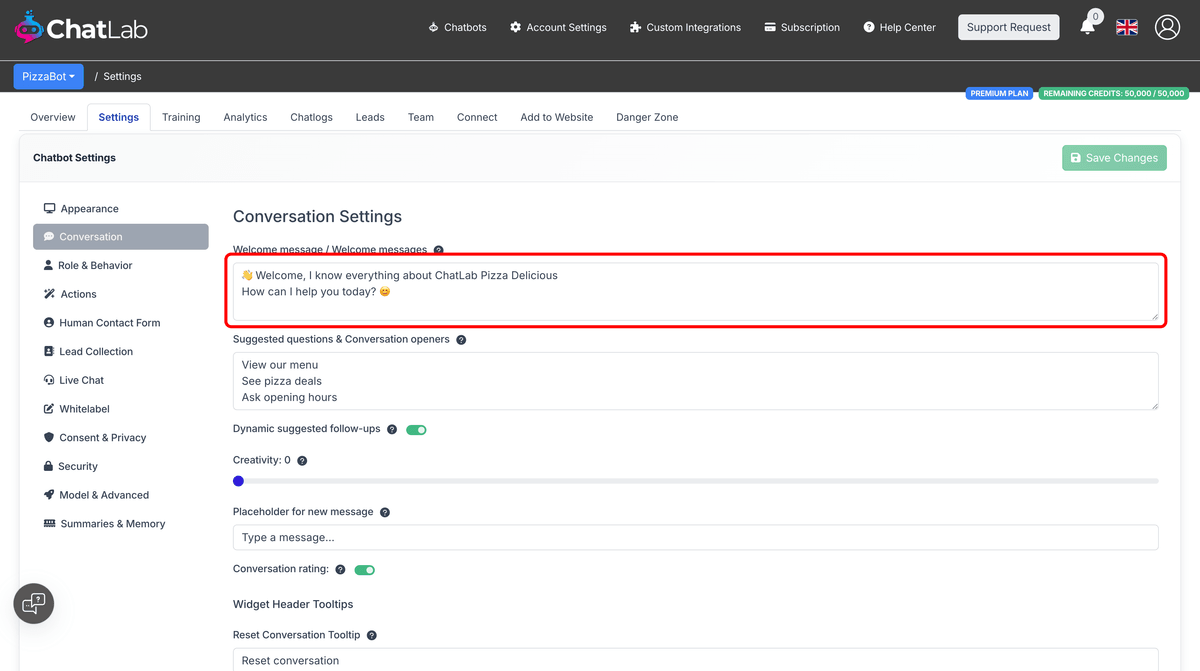The width and height of the screenshot is (1200, 671).
Task: Open the language selector UK flag
Action: coord(1127,27)
